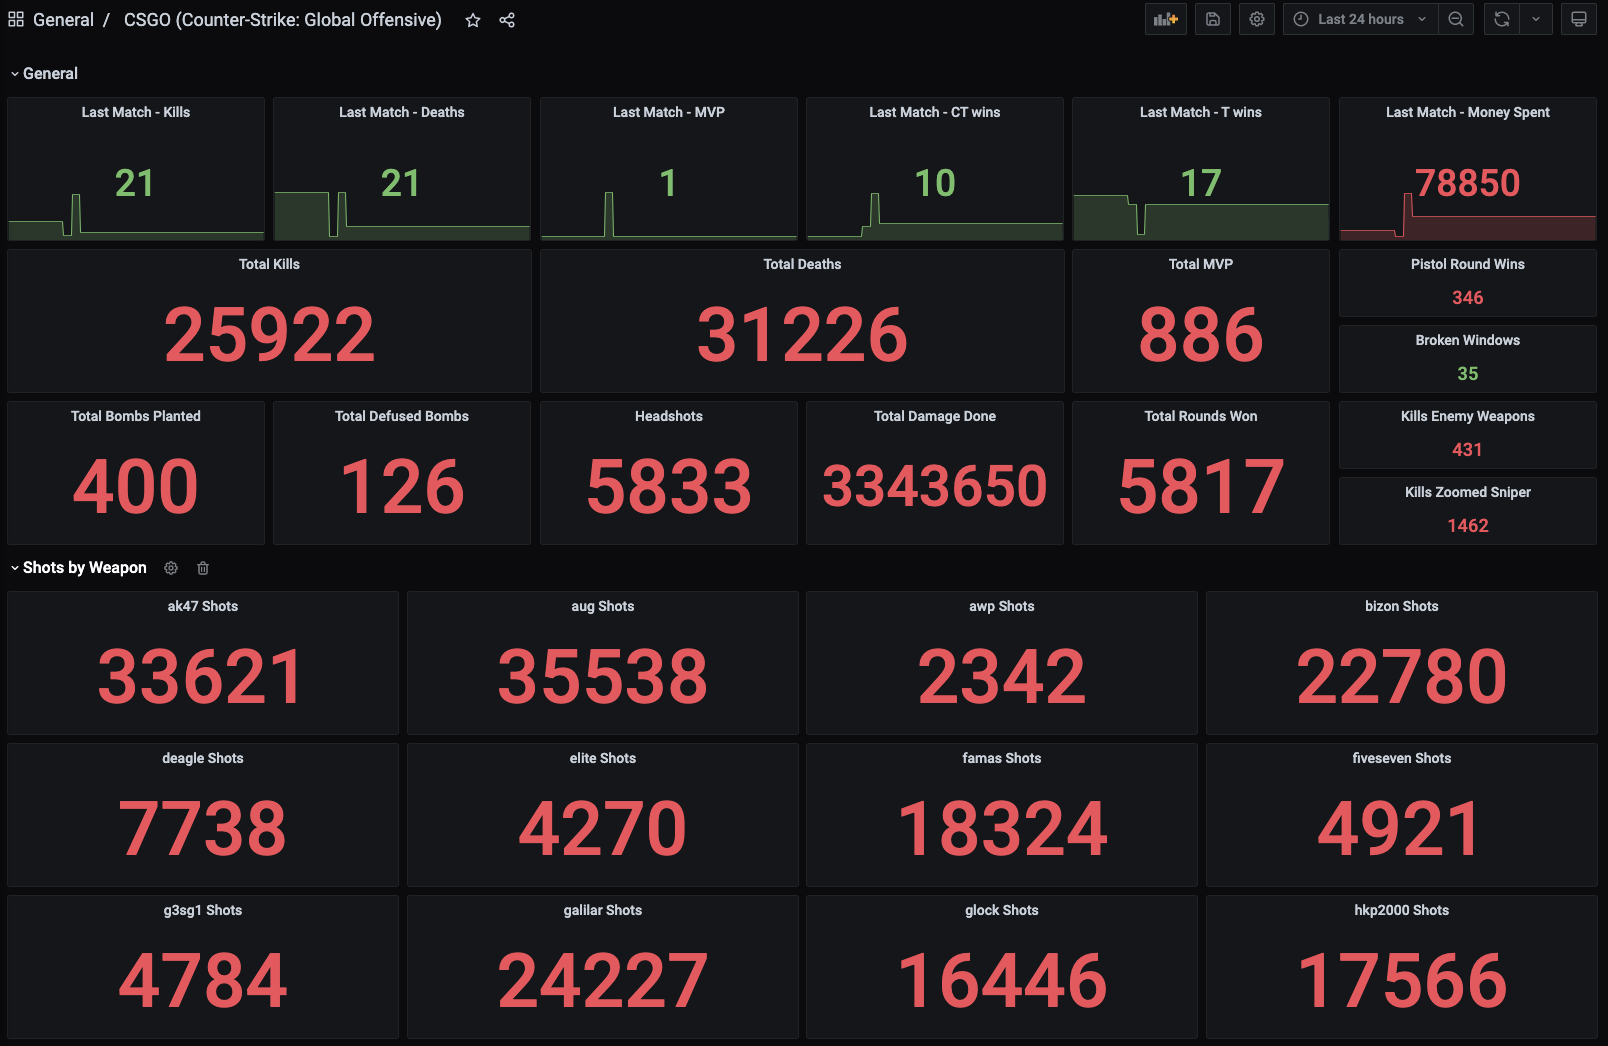Click the bizon Shots panel title
The width and height of the screenshot is (1608, 1046).
click(1402, 606)
